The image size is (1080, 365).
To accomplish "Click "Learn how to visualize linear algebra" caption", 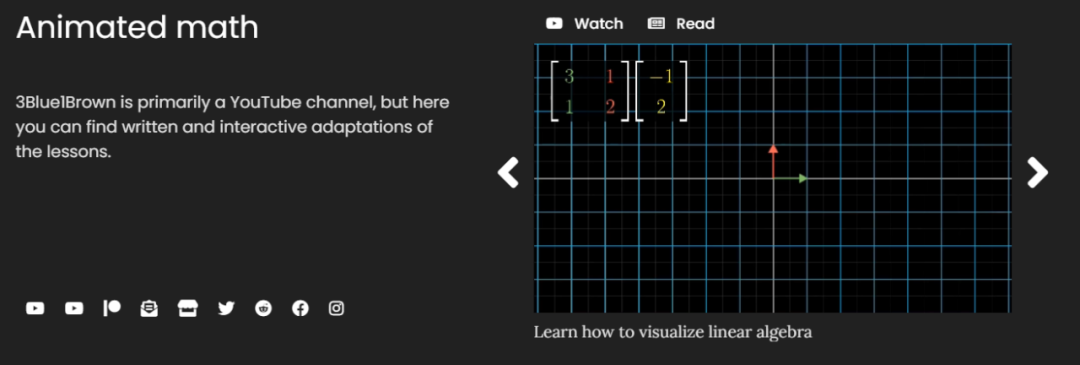I will coord(673,332).
